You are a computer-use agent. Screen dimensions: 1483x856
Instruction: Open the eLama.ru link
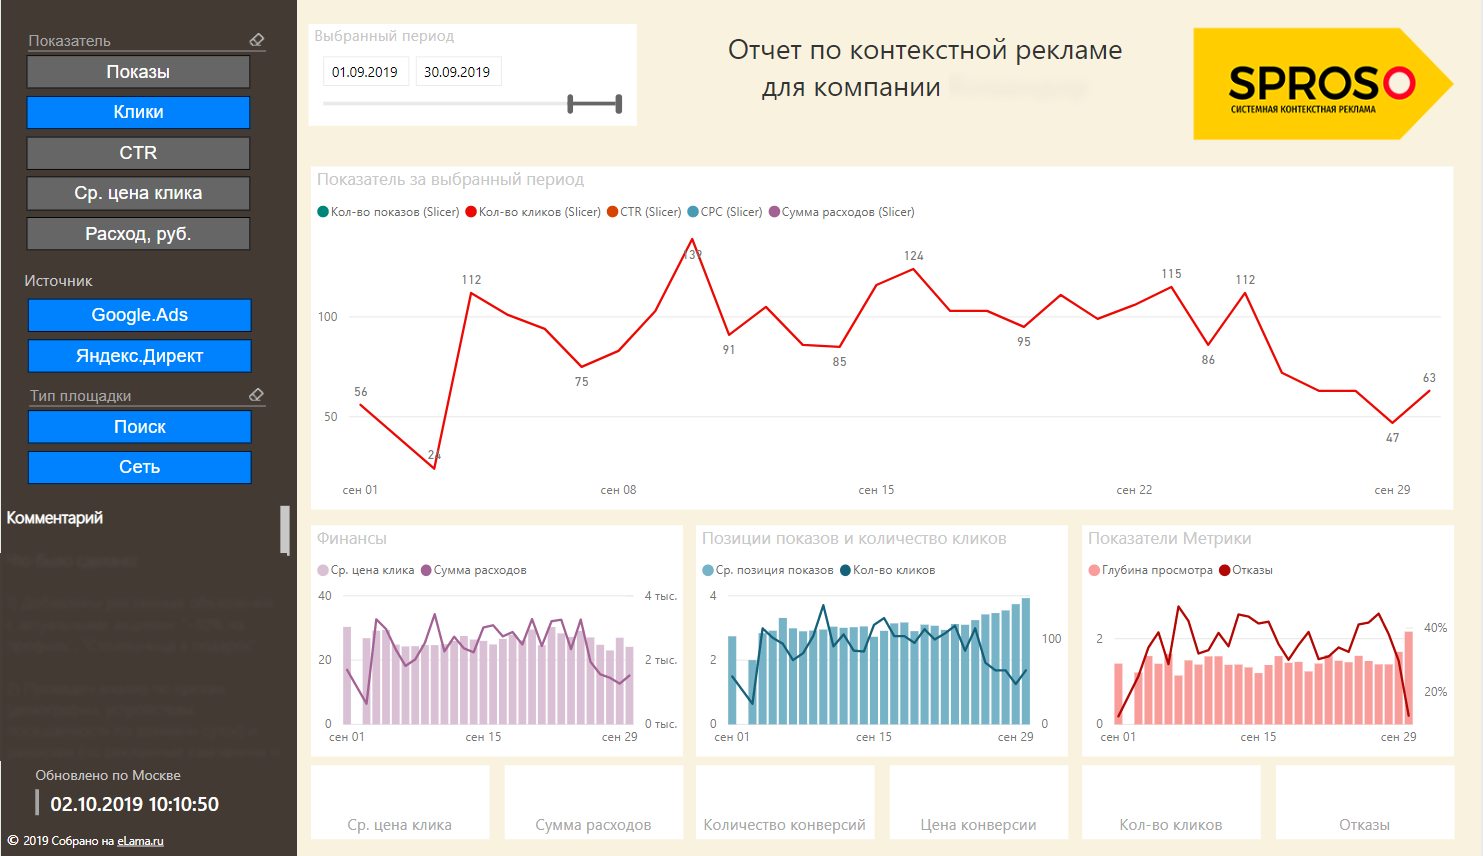(140, 841)
